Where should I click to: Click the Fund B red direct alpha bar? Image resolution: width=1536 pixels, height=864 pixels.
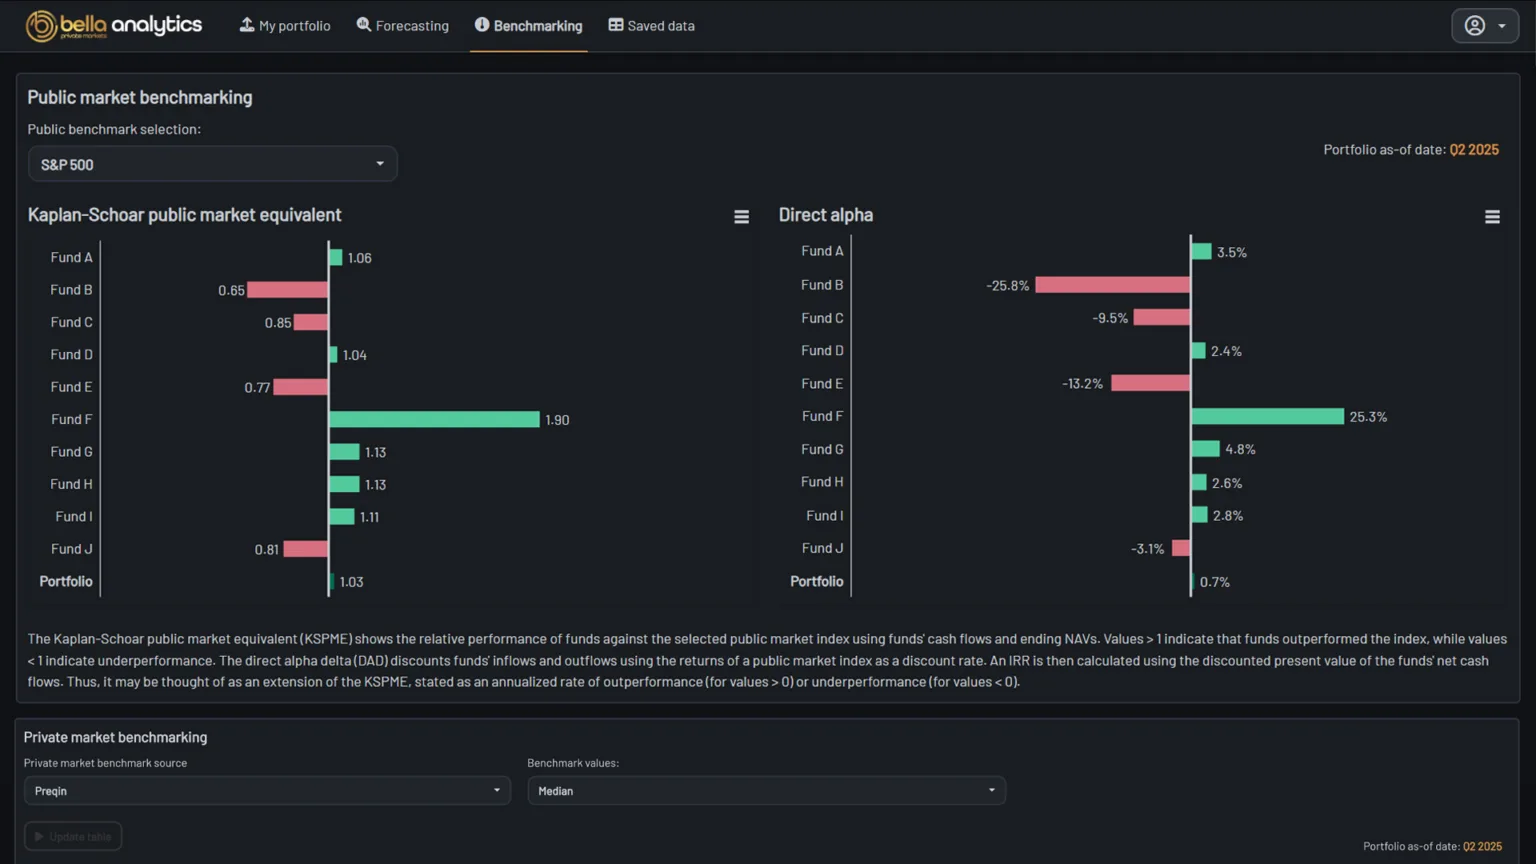[1113, 285]
